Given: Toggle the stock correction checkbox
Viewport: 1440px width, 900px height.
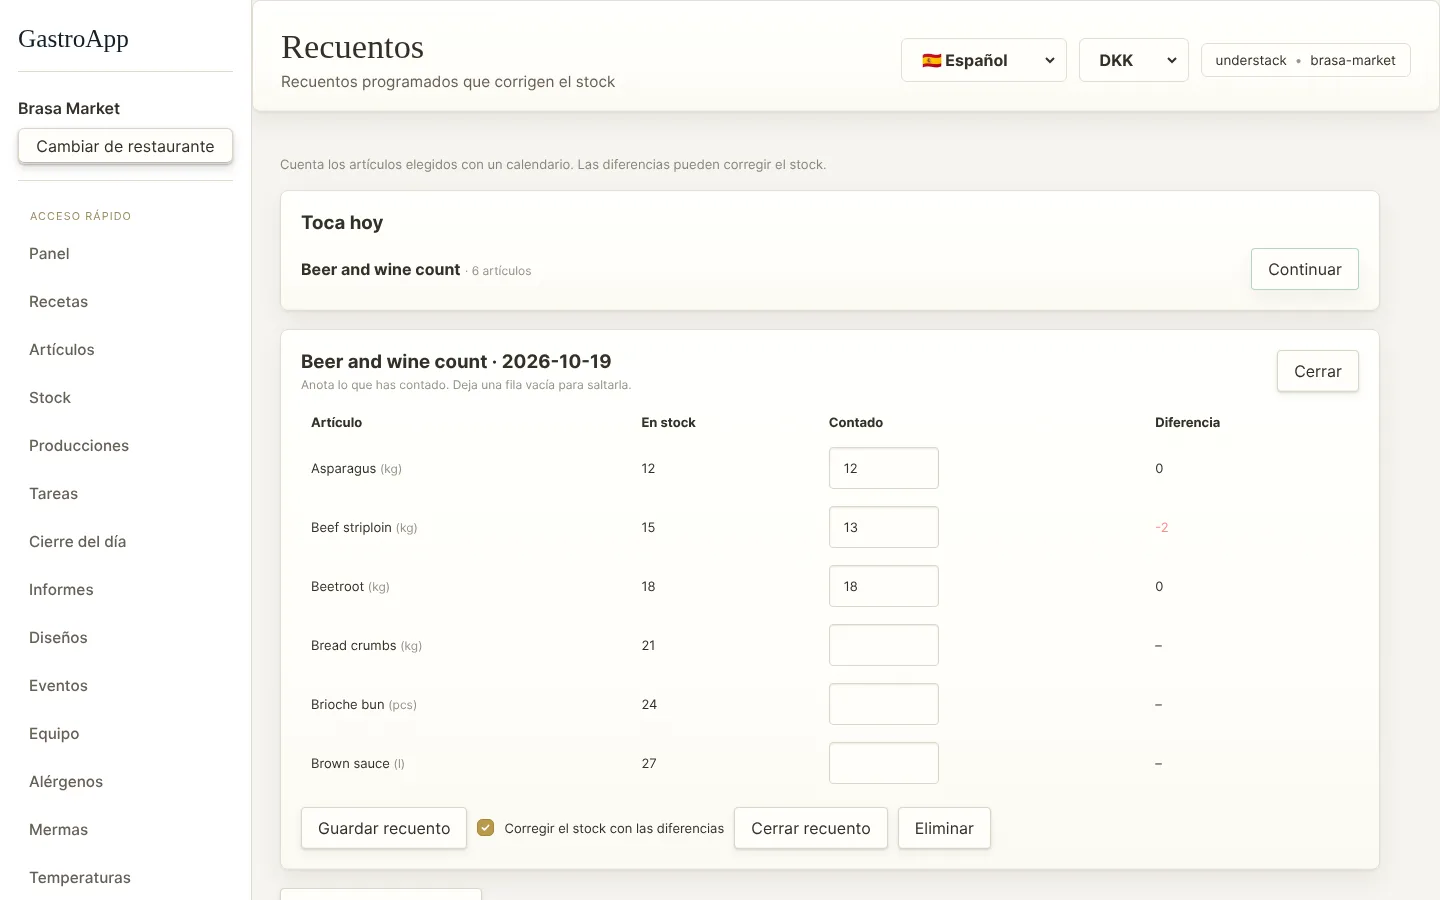Looking at the screenshot, I should pos(485,827).
